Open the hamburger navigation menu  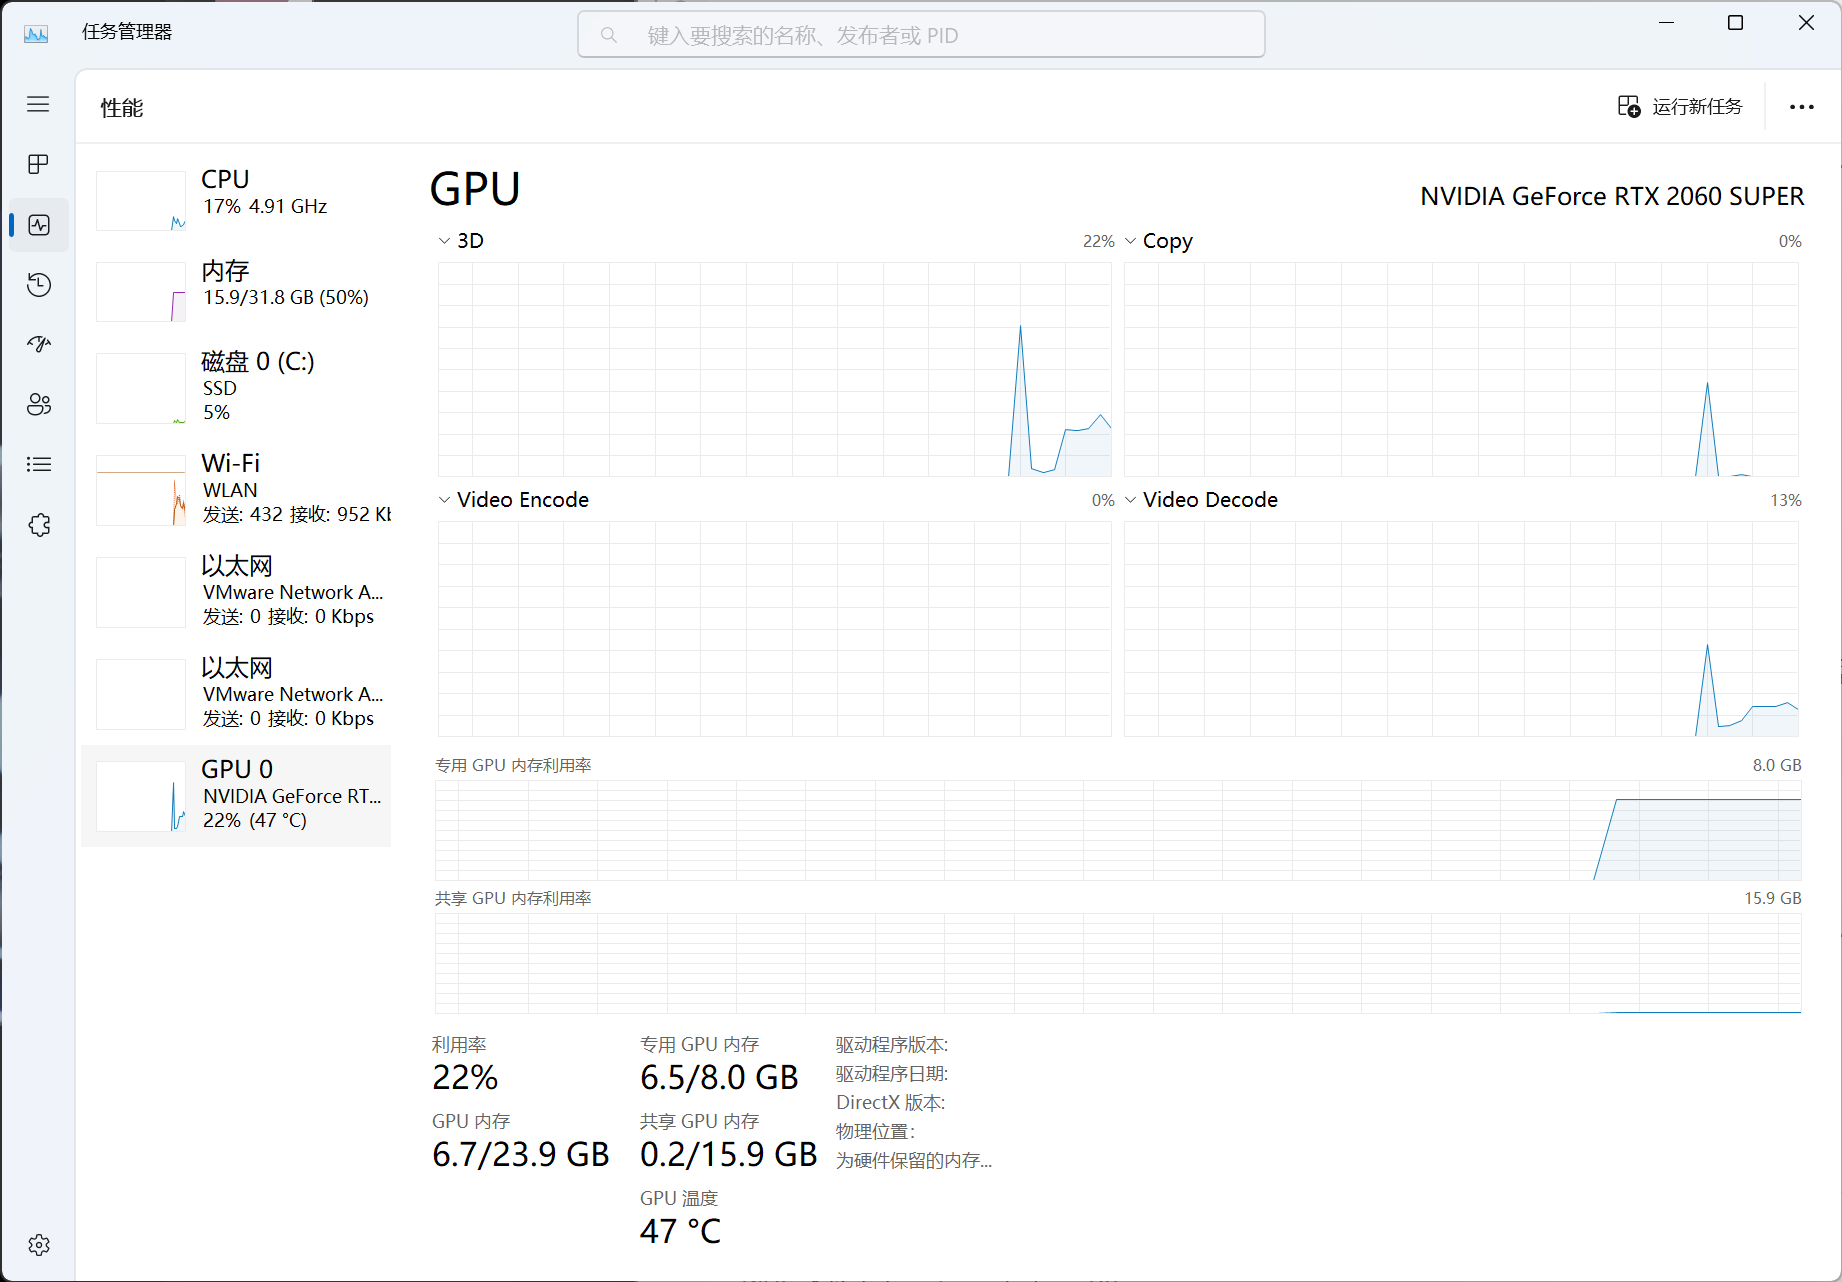[x=38, y=104]
